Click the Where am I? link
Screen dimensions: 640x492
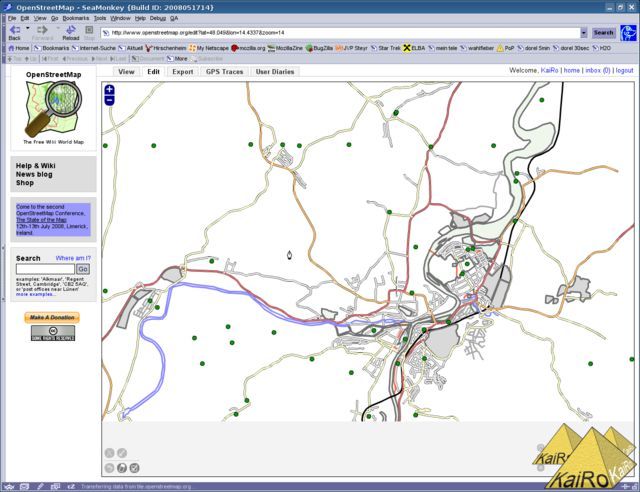[x=73, y=258]
